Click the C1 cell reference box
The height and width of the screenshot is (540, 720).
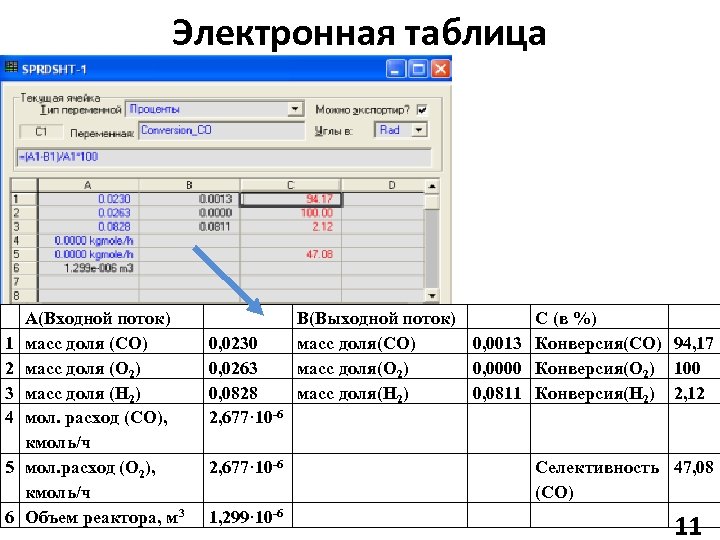tap(41, 132)
